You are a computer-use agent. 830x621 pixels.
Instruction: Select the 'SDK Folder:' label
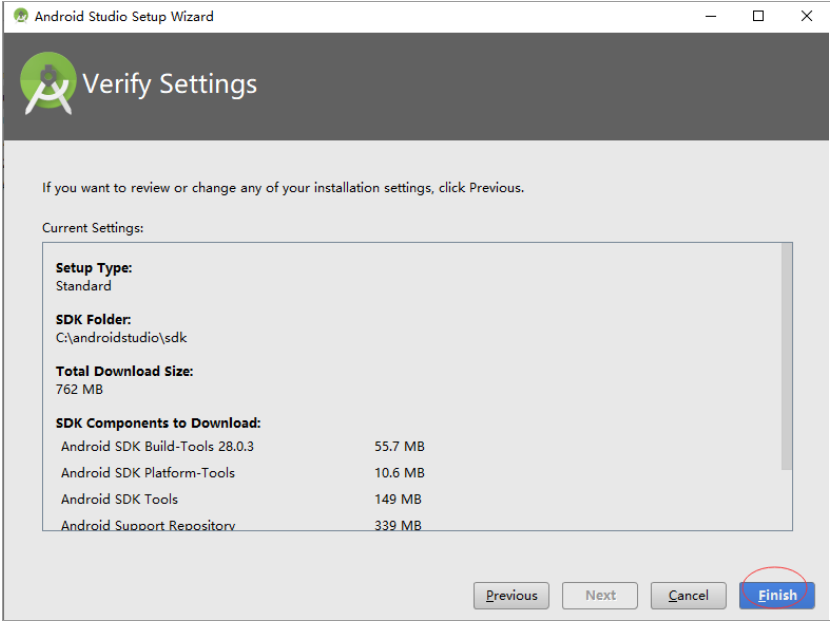click(x=93, y=320)
